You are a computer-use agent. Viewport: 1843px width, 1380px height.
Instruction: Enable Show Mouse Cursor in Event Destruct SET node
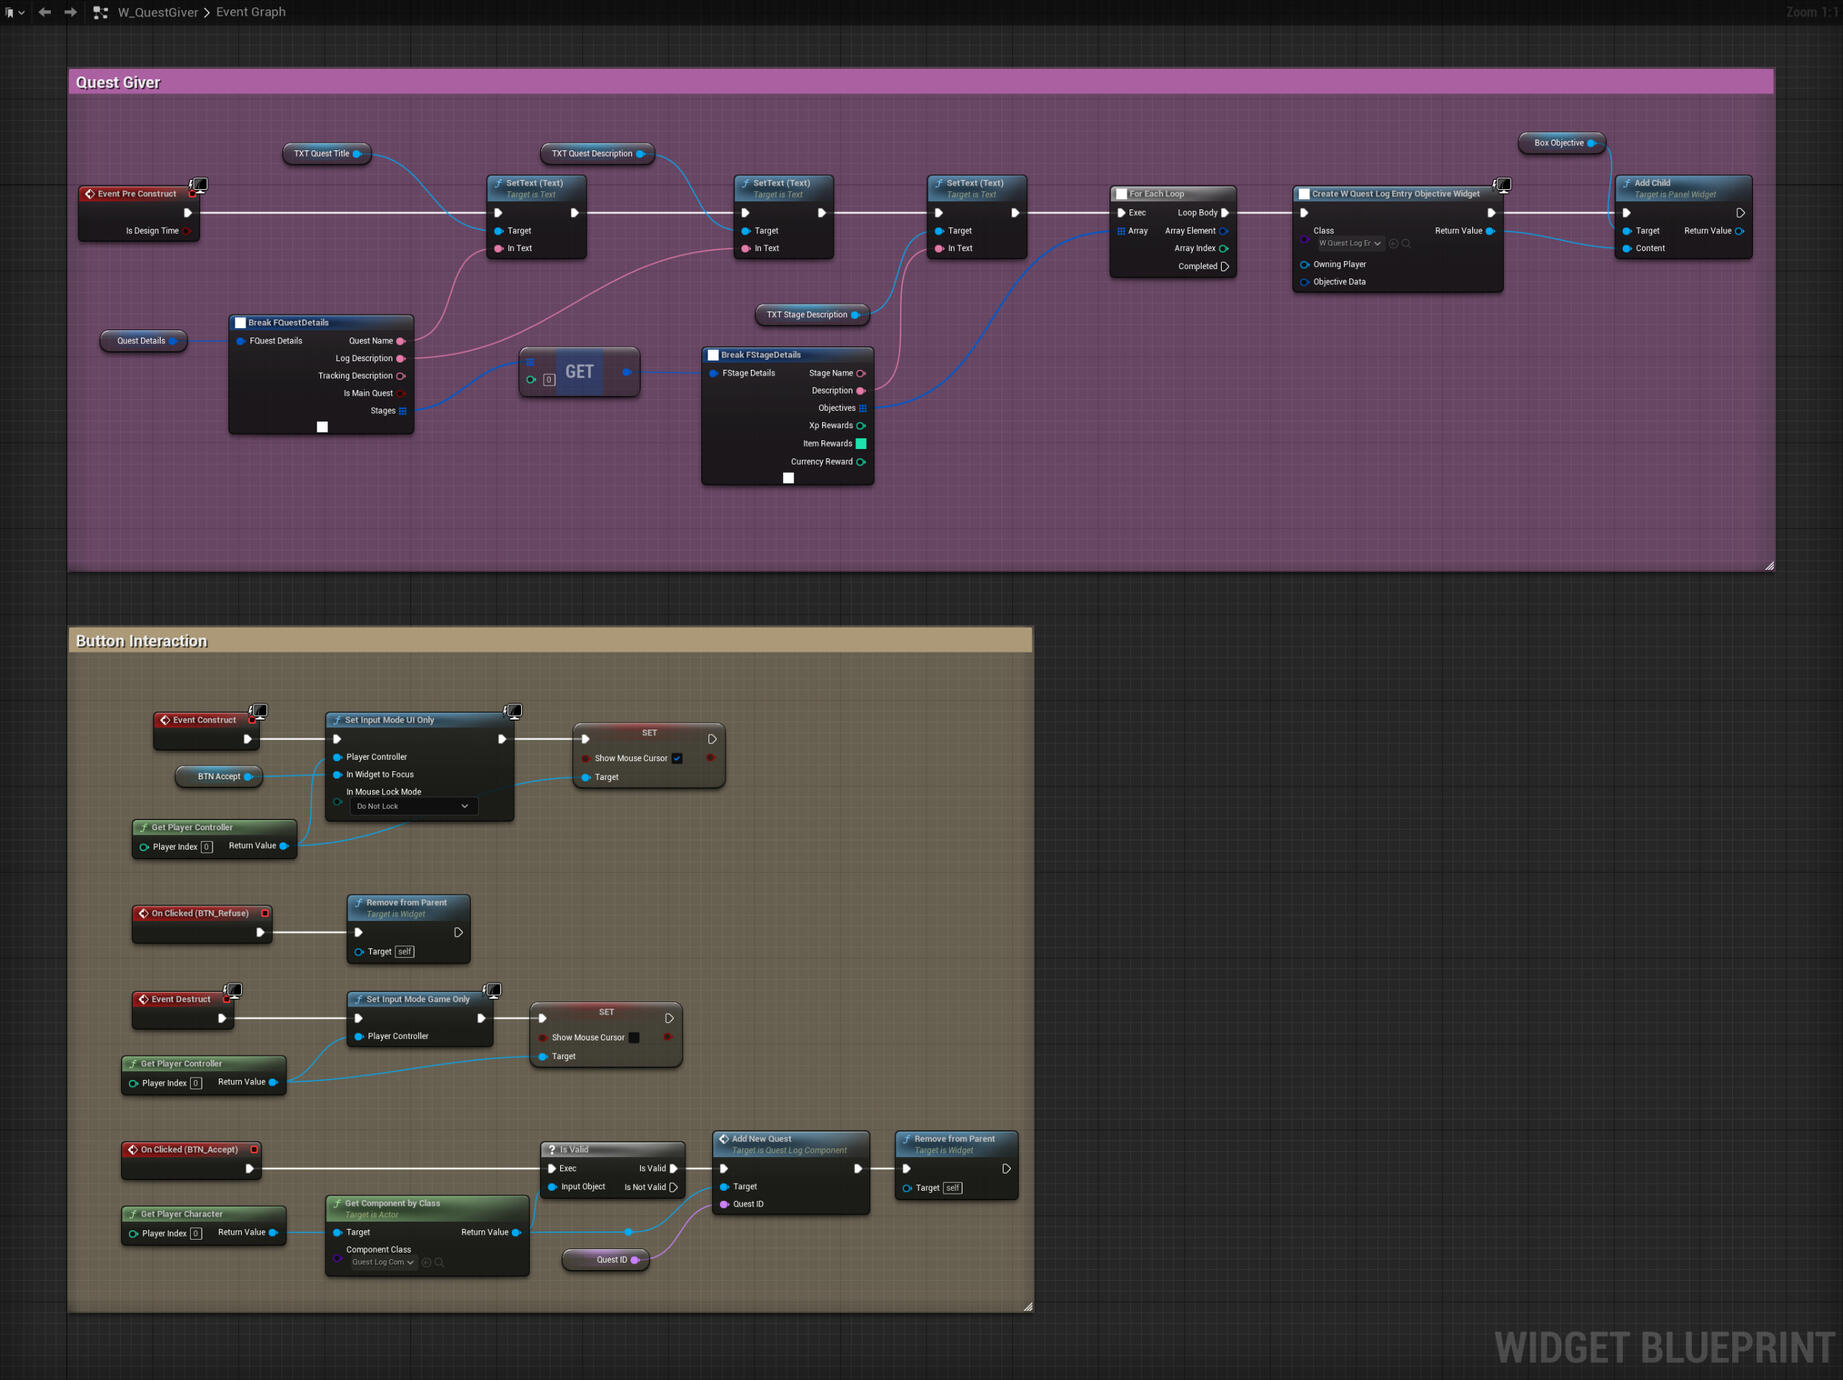pyautogui.click(x=634, y=1037)
